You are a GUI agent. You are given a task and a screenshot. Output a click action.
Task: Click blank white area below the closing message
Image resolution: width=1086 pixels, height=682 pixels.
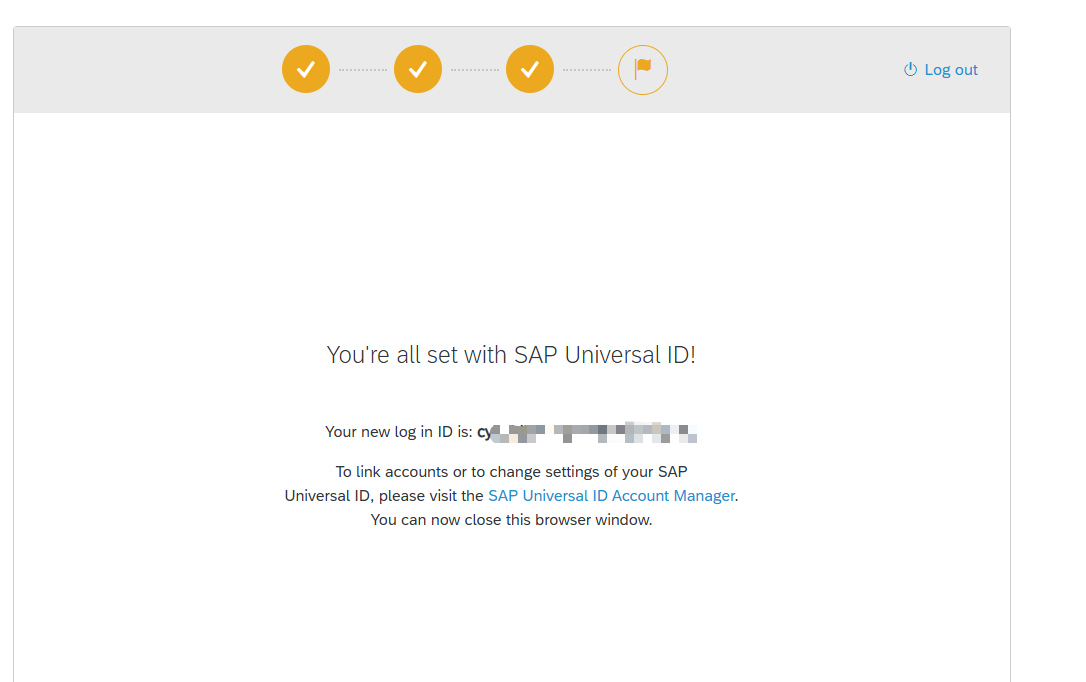point(511,610)
